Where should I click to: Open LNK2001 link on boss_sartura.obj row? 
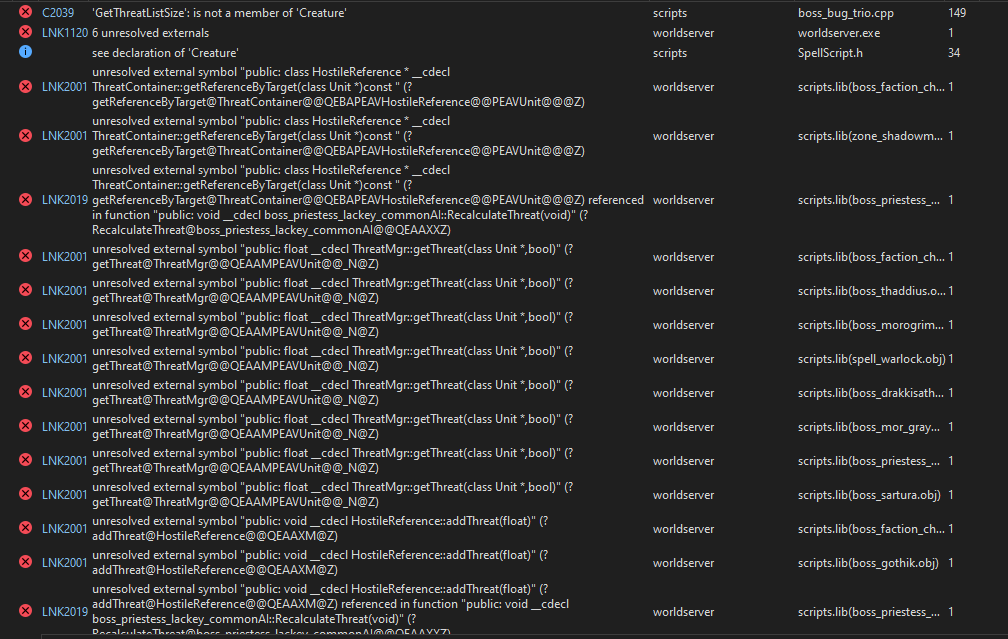point(65,495)
